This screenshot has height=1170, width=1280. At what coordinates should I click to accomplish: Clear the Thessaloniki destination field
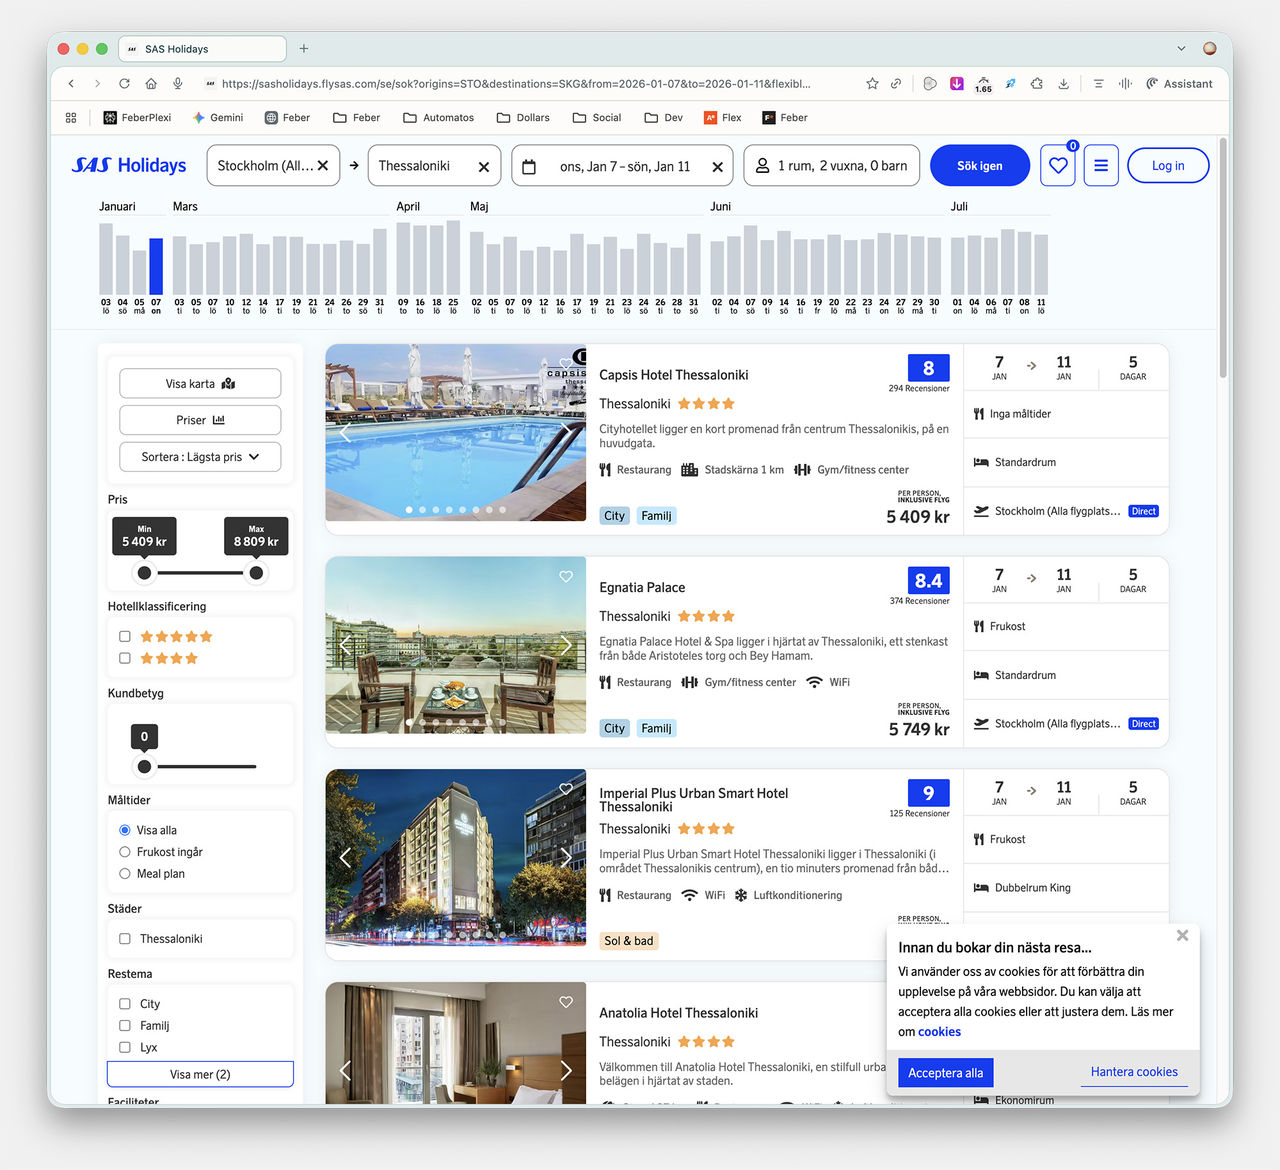pos(483,167)
